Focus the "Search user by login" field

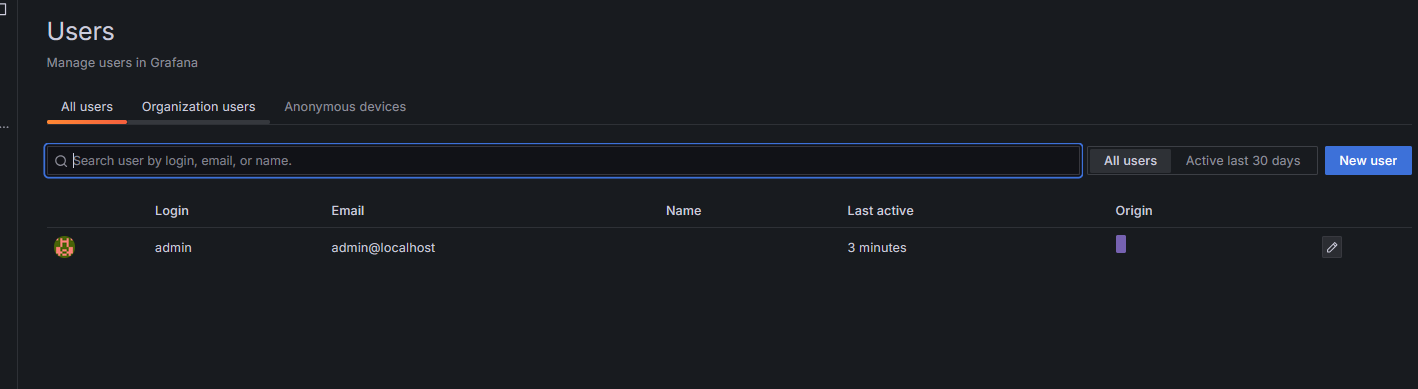click(563, 161)
